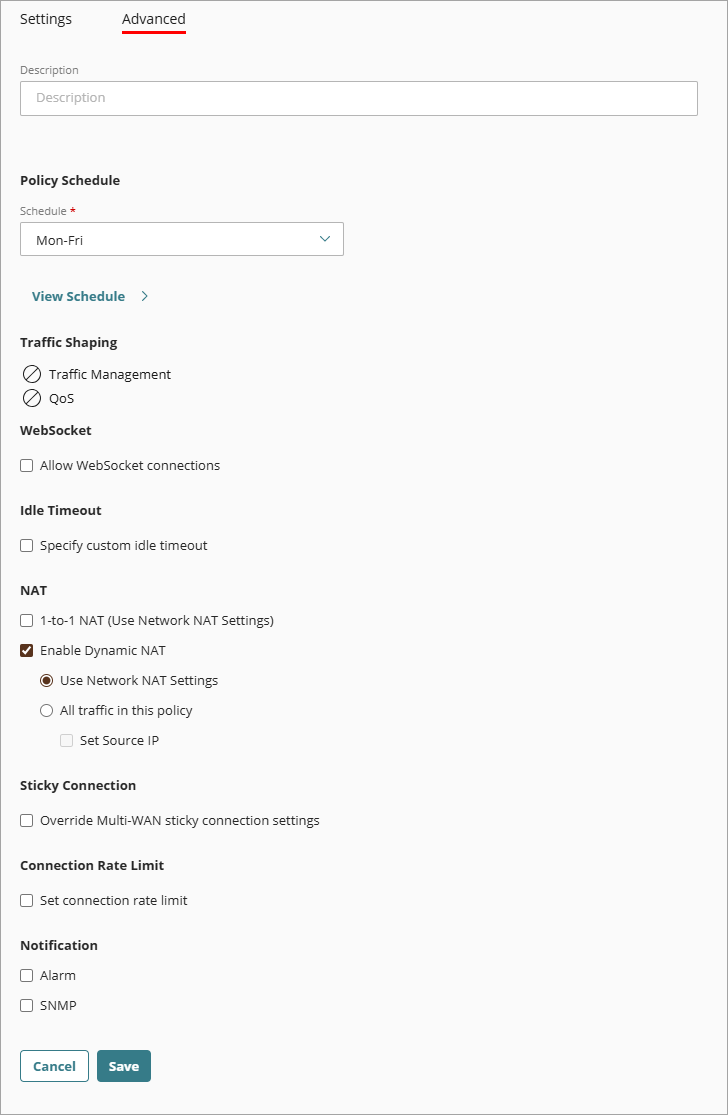Image resolution: width=728 pixels, height=1115 pixels.
Task: Enable Allow WebSocket connections
Action: (26, 465)
